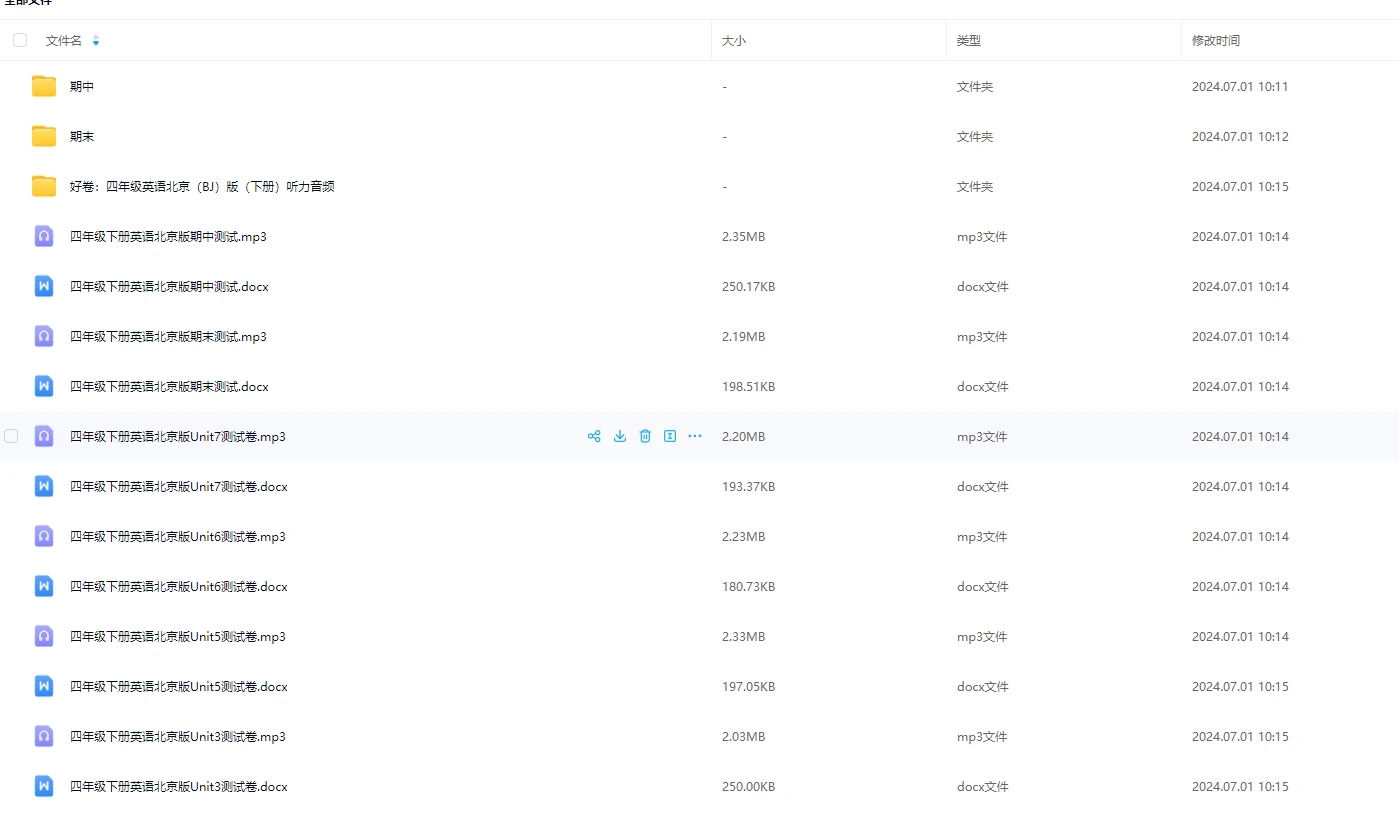The width and height of the screenshot is (1399, 817).
Task: Toggle the select-all checkbox in header
Action: pyautogui.click(x=20, y=40)
